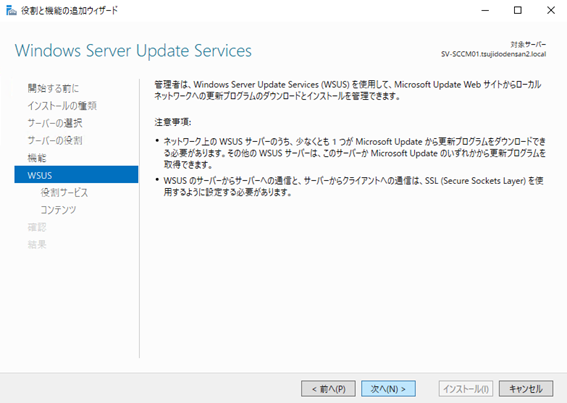Click the Windows Server Update Services heading
This screenshot has width=567, height=403.
click(133, 51)
